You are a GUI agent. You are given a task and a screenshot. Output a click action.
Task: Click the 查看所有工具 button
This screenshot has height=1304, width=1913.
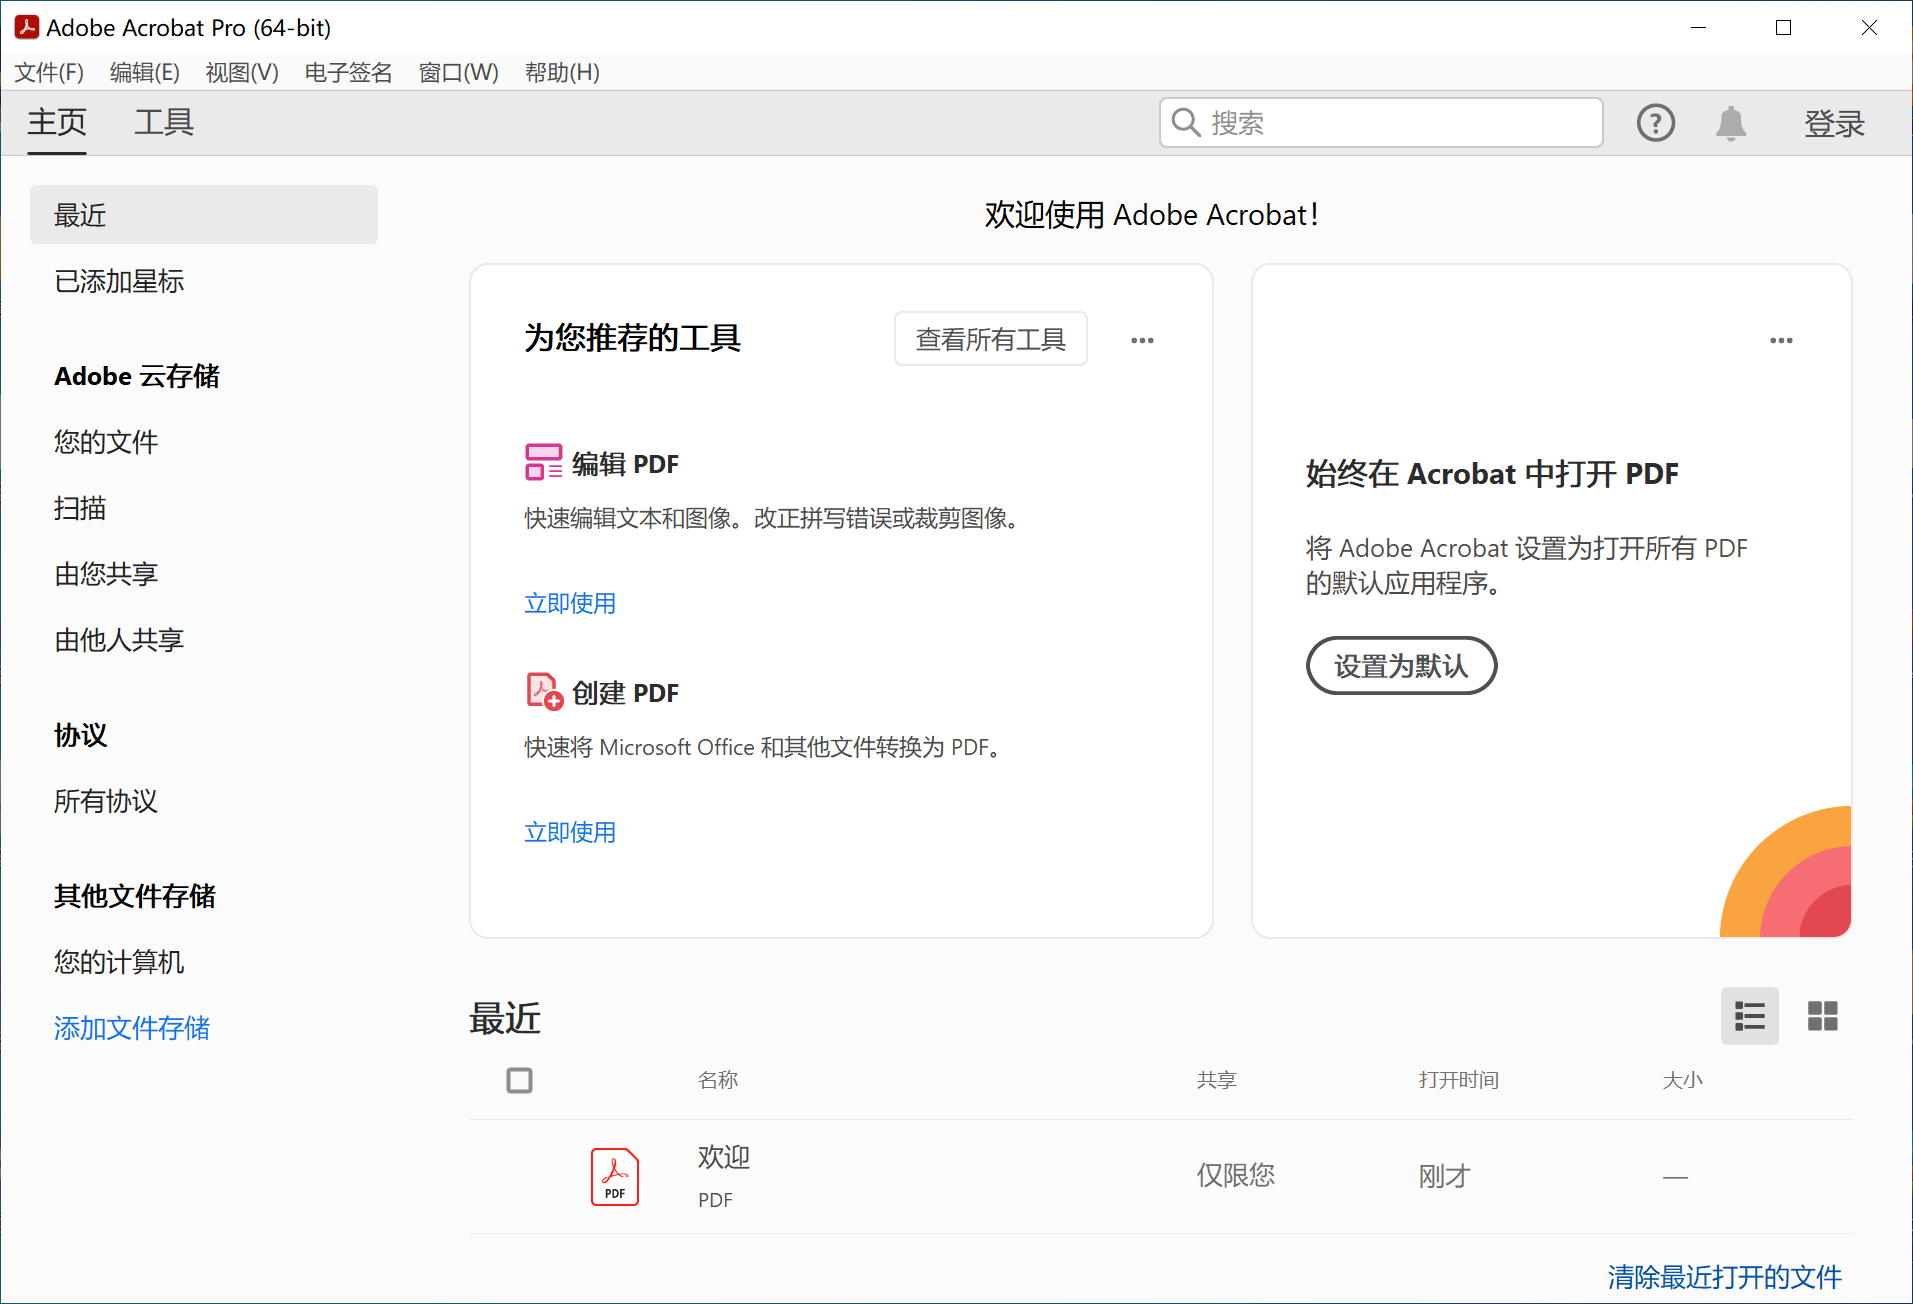point(989,338)
